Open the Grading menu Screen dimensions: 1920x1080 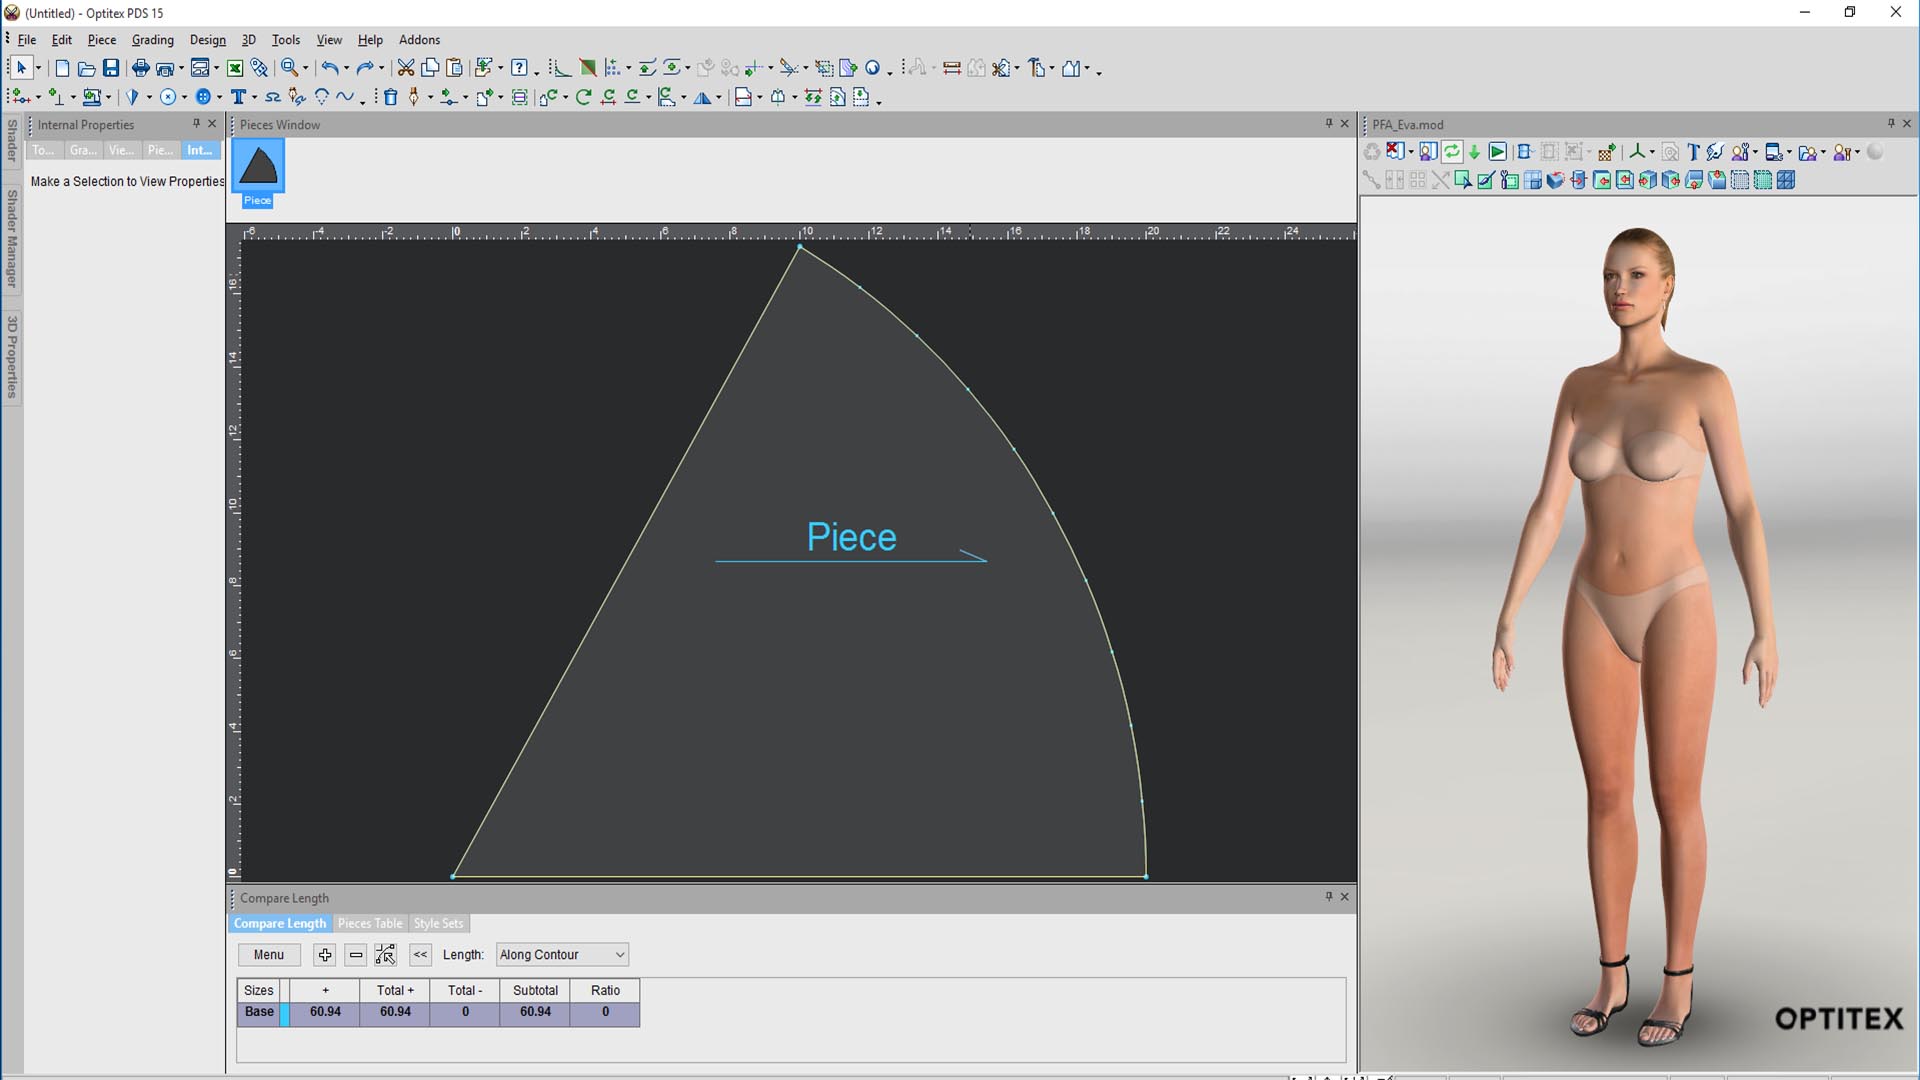(x=152, y=40)
